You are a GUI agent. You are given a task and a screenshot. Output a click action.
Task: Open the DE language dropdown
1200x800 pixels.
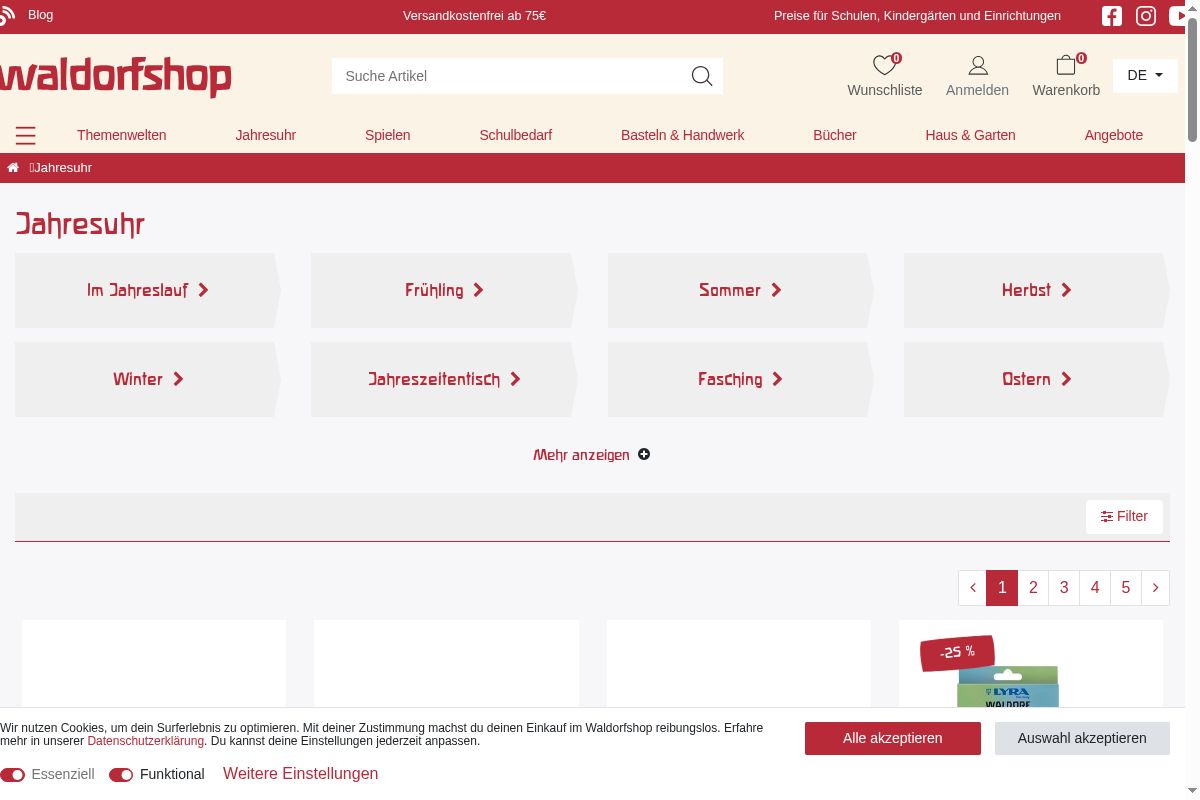coord(1145,76)
